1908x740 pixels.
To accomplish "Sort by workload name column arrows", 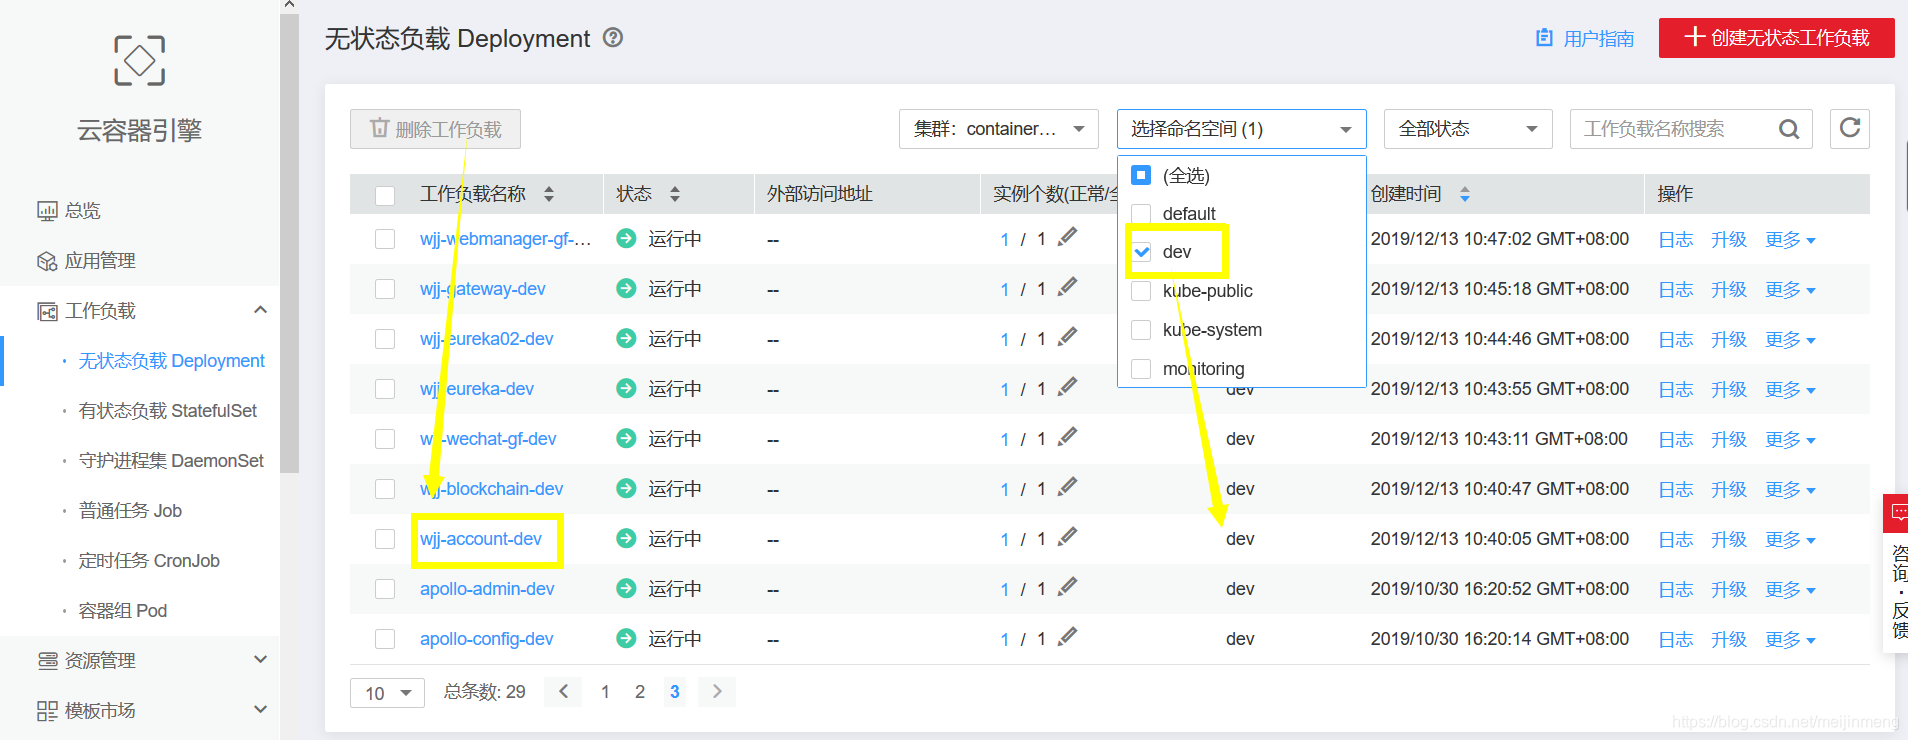I will (549, 194).
